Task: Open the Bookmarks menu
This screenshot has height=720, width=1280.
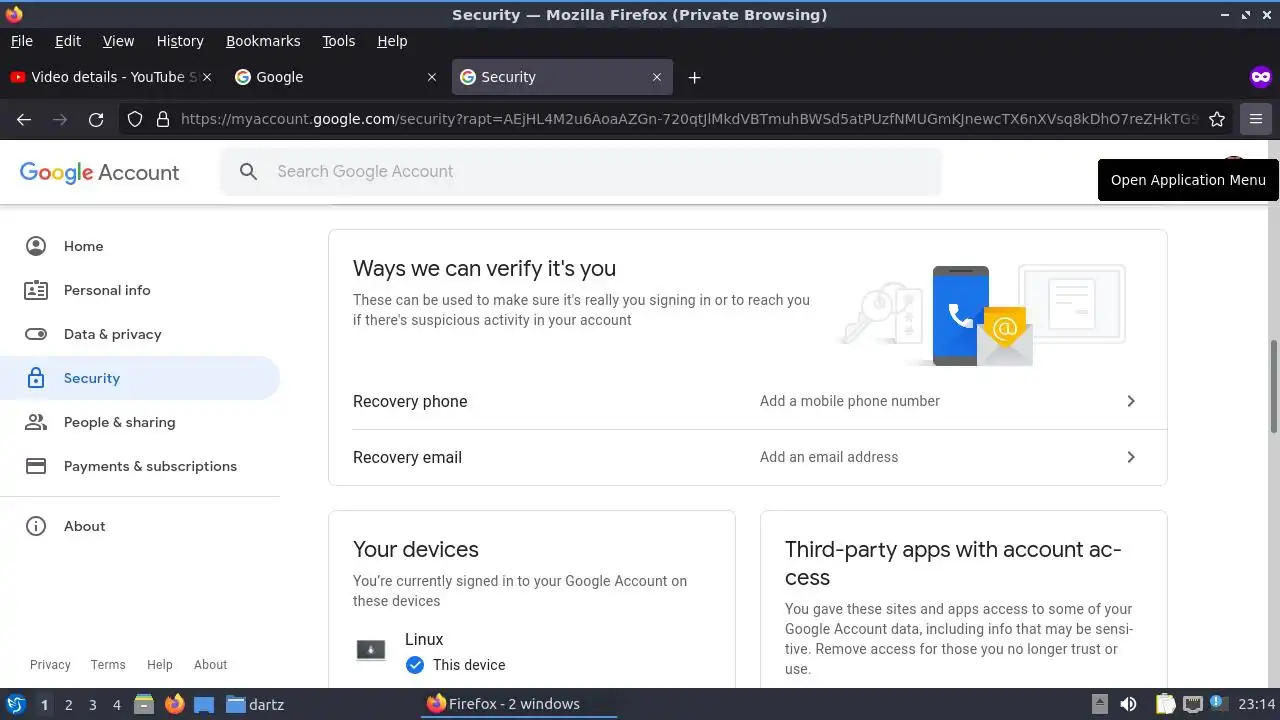Action: pyautogui.click(x=263, y=41)
